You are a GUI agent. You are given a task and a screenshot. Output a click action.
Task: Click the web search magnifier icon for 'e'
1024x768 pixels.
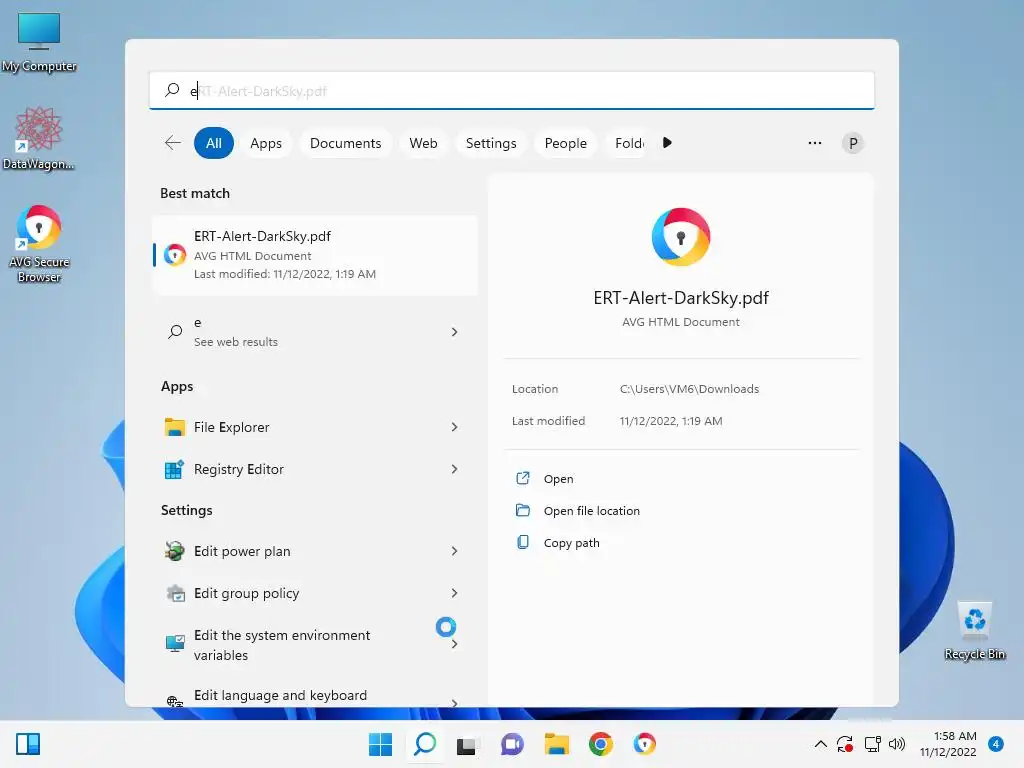[175, 332]
